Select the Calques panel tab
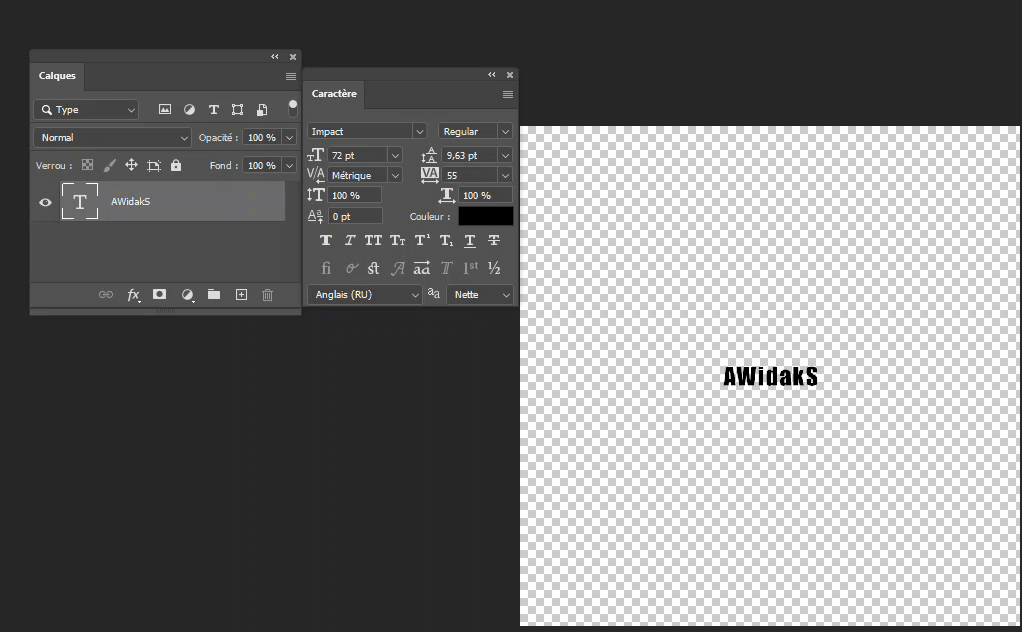 57,76
